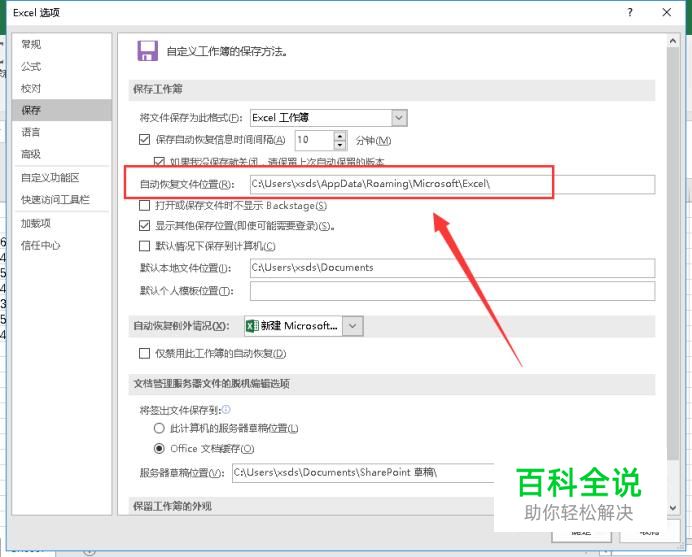Click the 默认本地文件位置 path field
Screen dimensions: 692x557
pyautogui.click(x=452, y=268)
